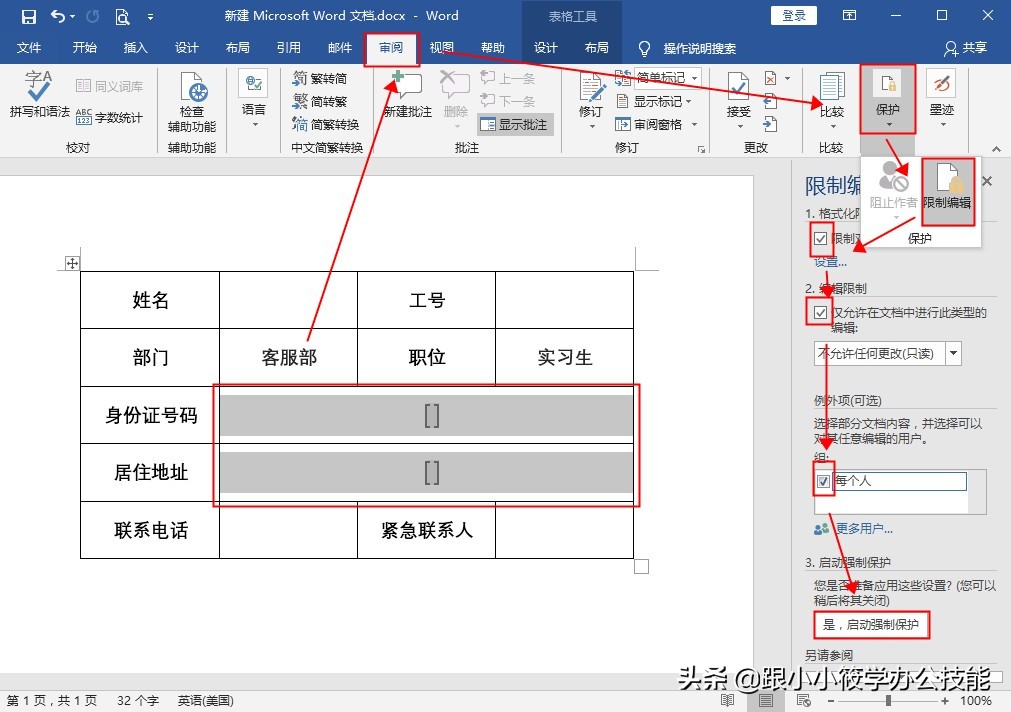Check the 每个人 exception checkbox
This screenshot has height=712, width=1011.
point(824,481)
